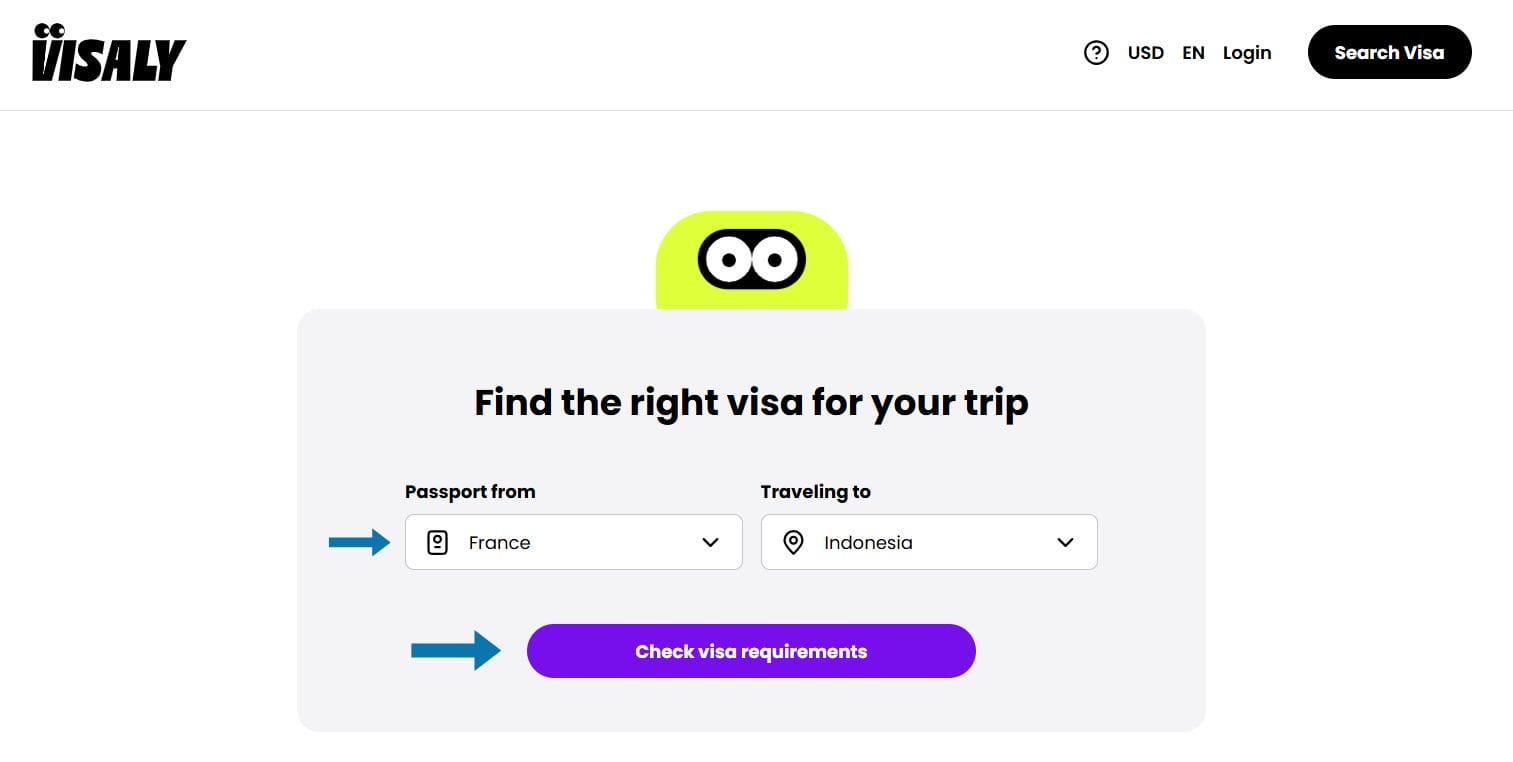Open the help question mark icon
The image size is (1513, 762).
pos(1096,53)
